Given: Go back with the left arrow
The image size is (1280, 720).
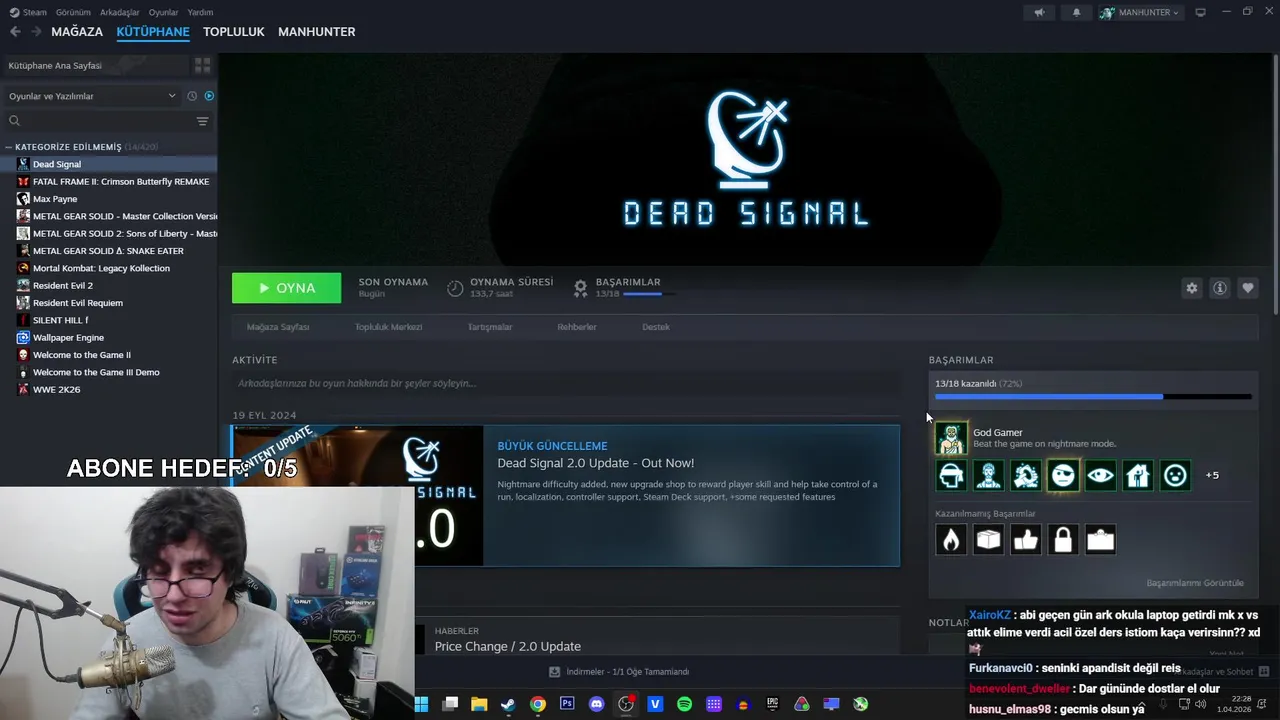Looking at the screenshot, I should (x=15, y=32).
